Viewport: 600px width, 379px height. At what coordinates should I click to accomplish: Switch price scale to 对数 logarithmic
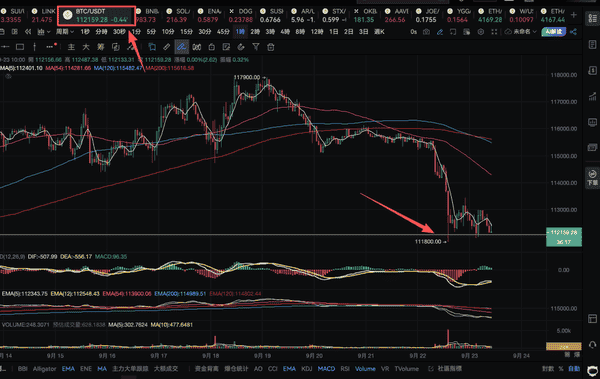(548, 369)
